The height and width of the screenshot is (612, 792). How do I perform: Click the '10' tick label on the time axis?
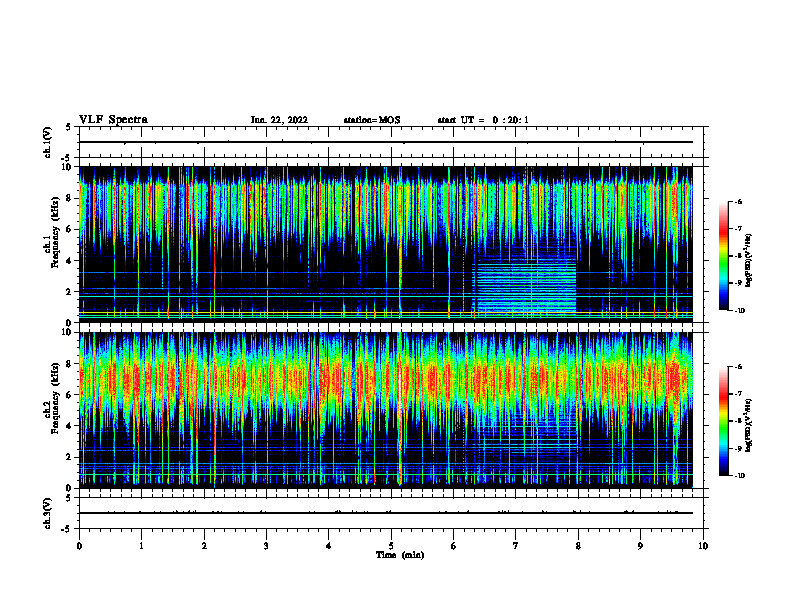703,546
